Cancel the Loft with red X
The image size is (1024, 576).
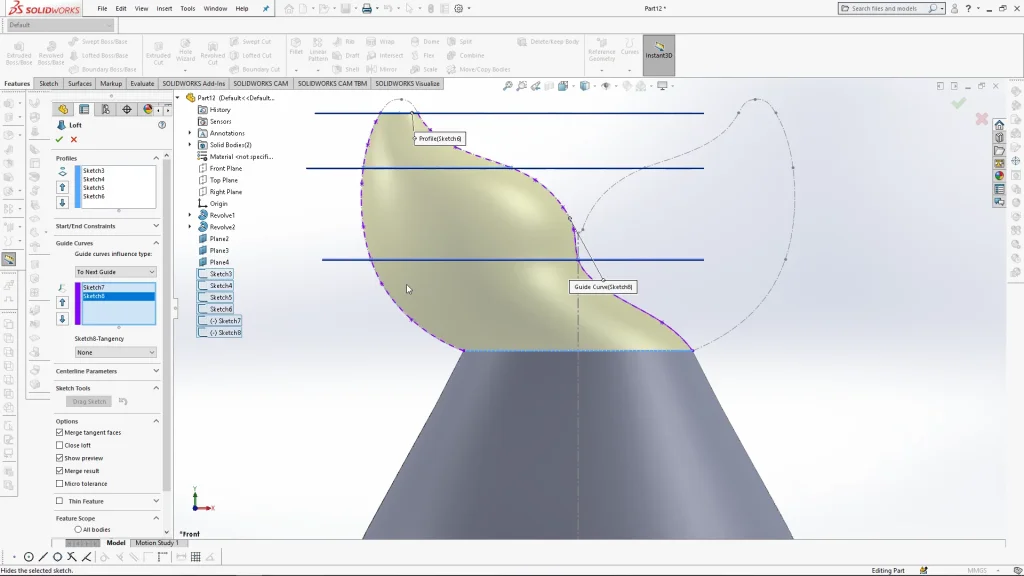coord(73,140)
